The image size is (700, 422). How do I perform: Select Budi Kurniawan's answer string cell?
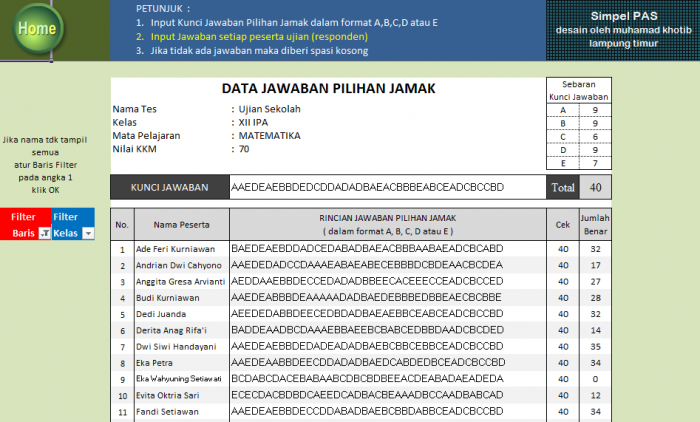388,297
